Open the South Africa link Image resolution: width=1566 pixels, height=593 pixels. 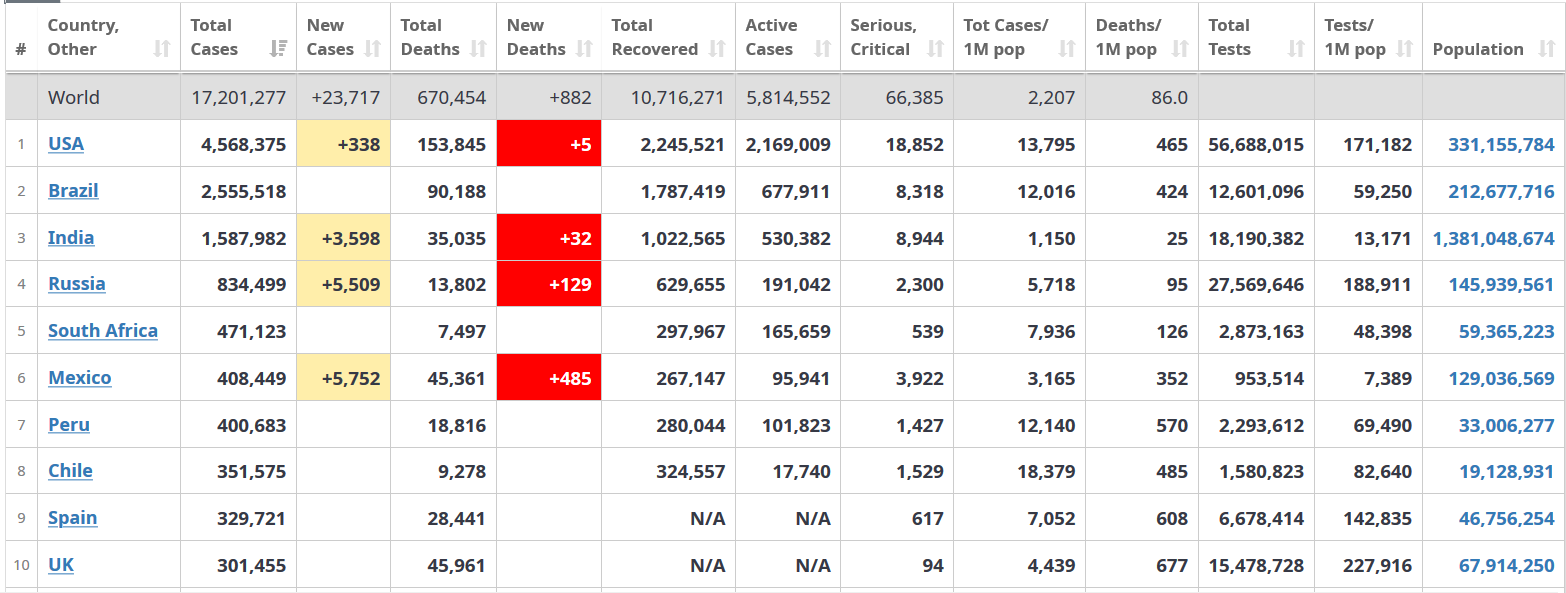(103, 331)
